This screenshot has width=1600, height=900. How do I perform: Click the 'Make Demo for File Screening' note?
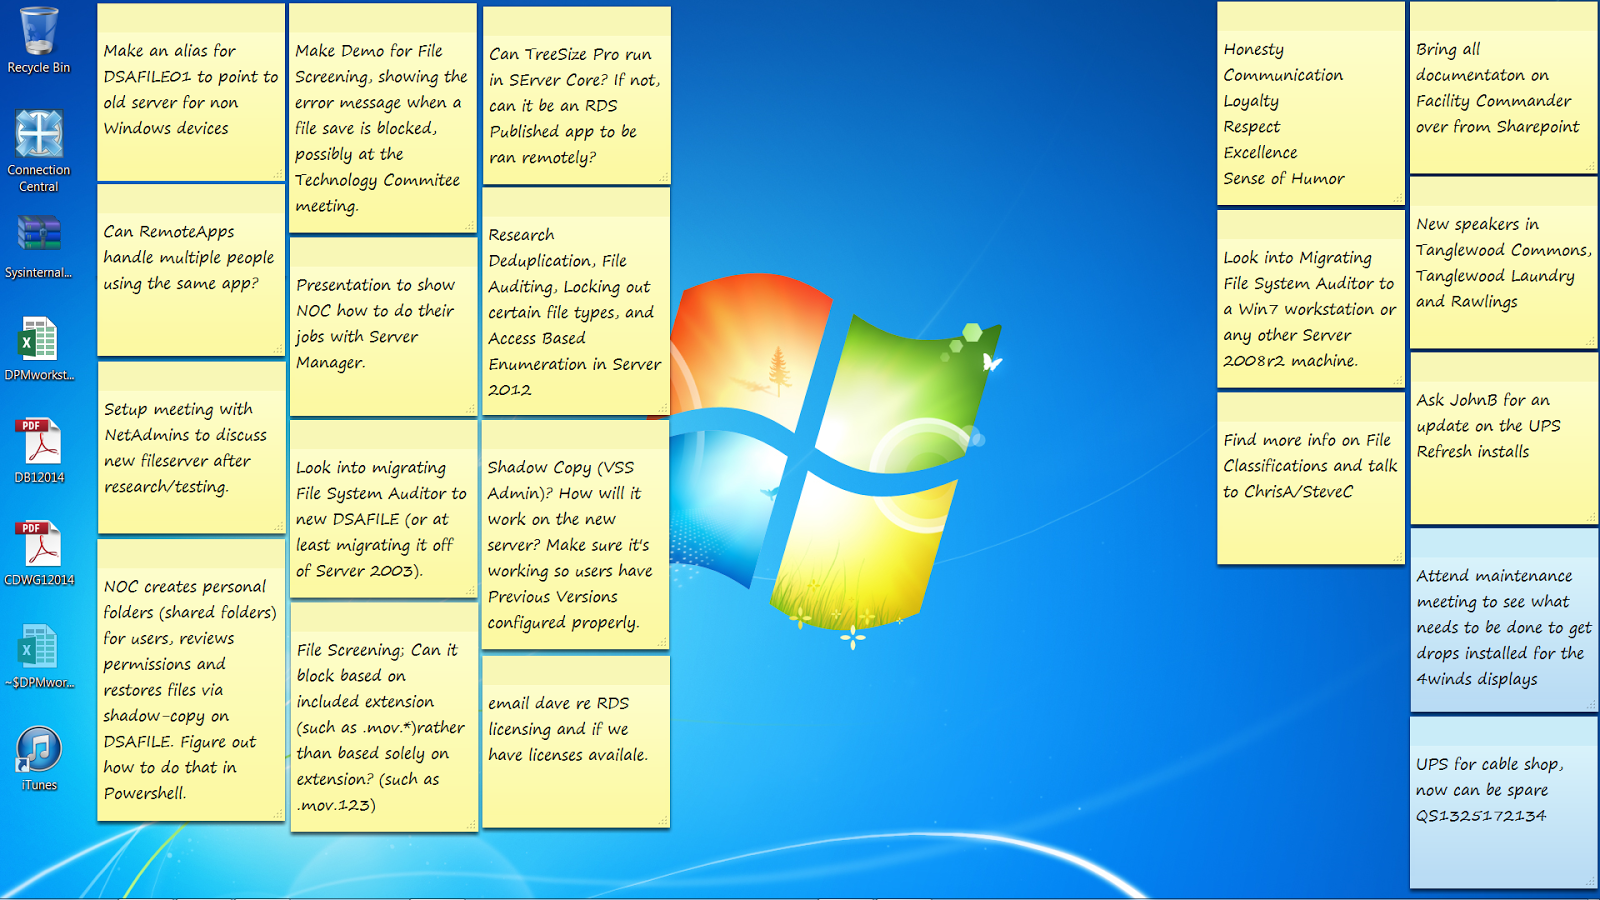[x=383, y=118]
